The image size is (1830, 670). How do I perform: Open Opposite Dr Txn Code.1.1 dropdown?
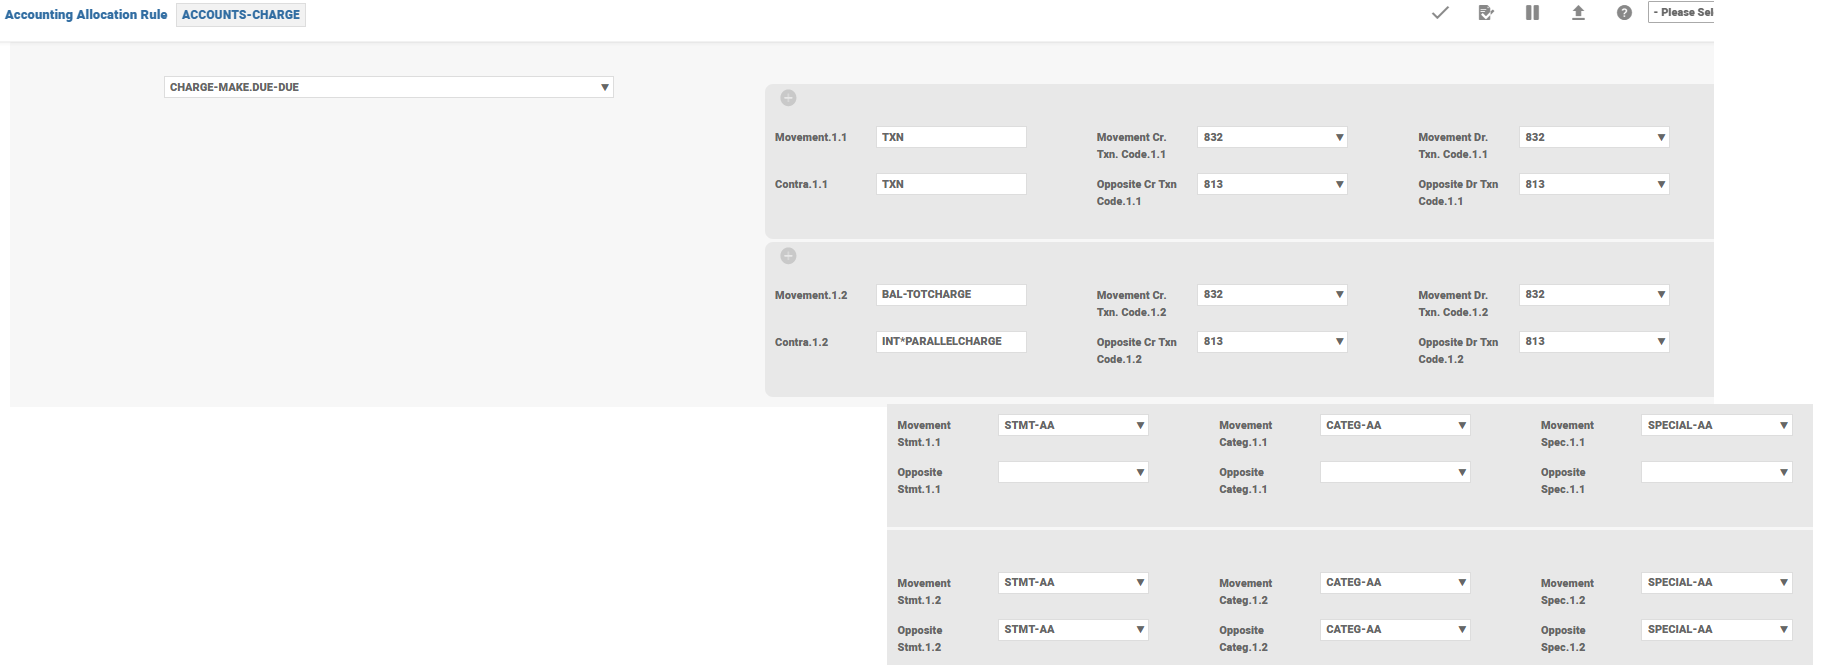click(x=1594, y=184)
